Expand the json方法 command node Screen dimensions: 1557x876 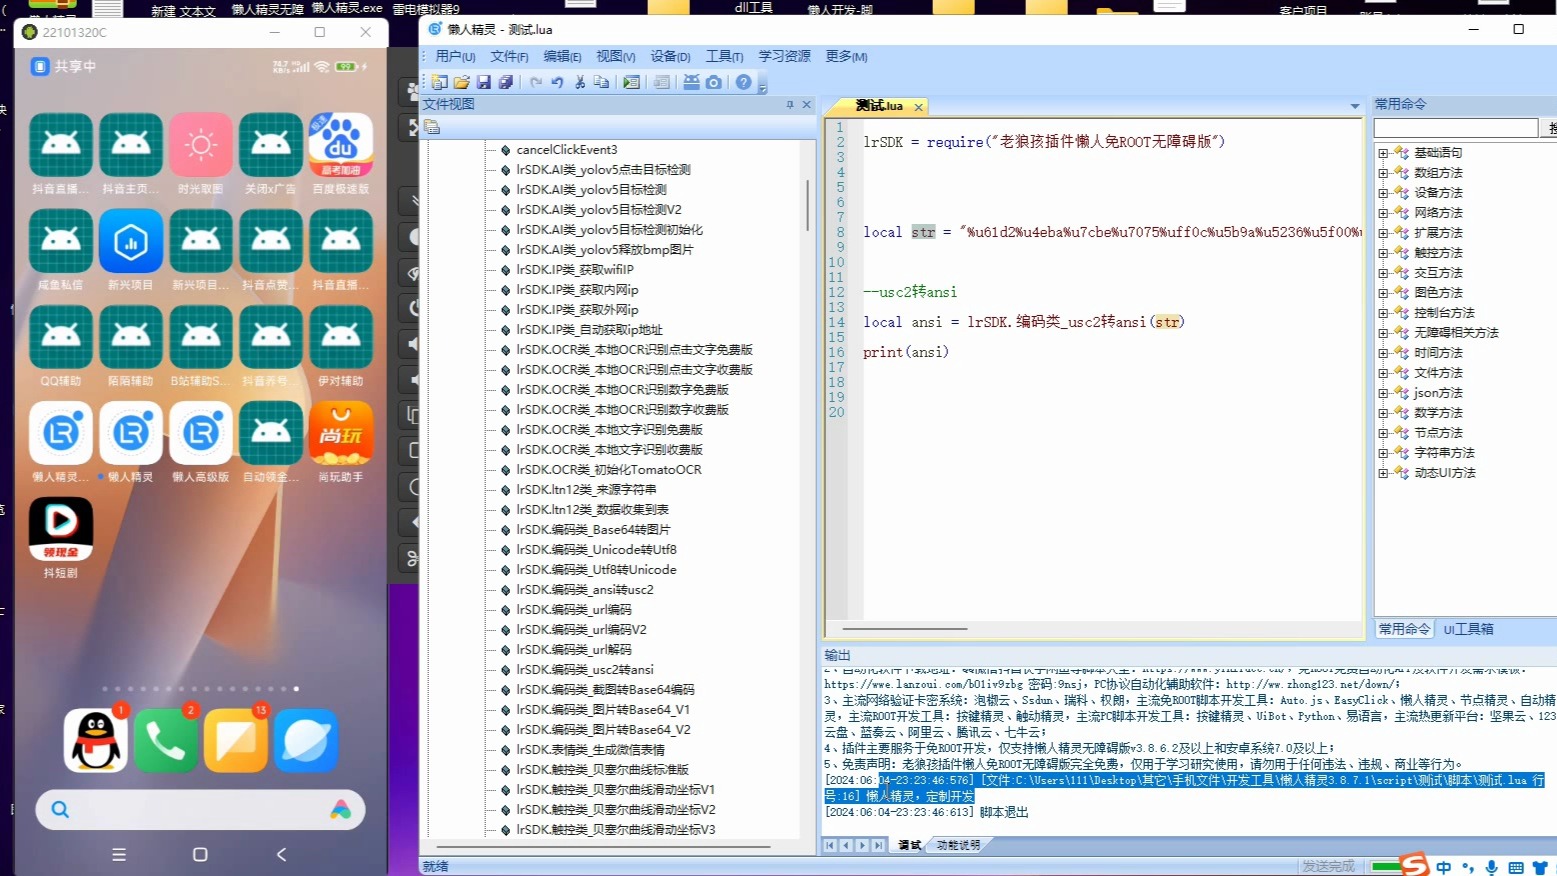pyautogui.click(x=1383, y=393)
